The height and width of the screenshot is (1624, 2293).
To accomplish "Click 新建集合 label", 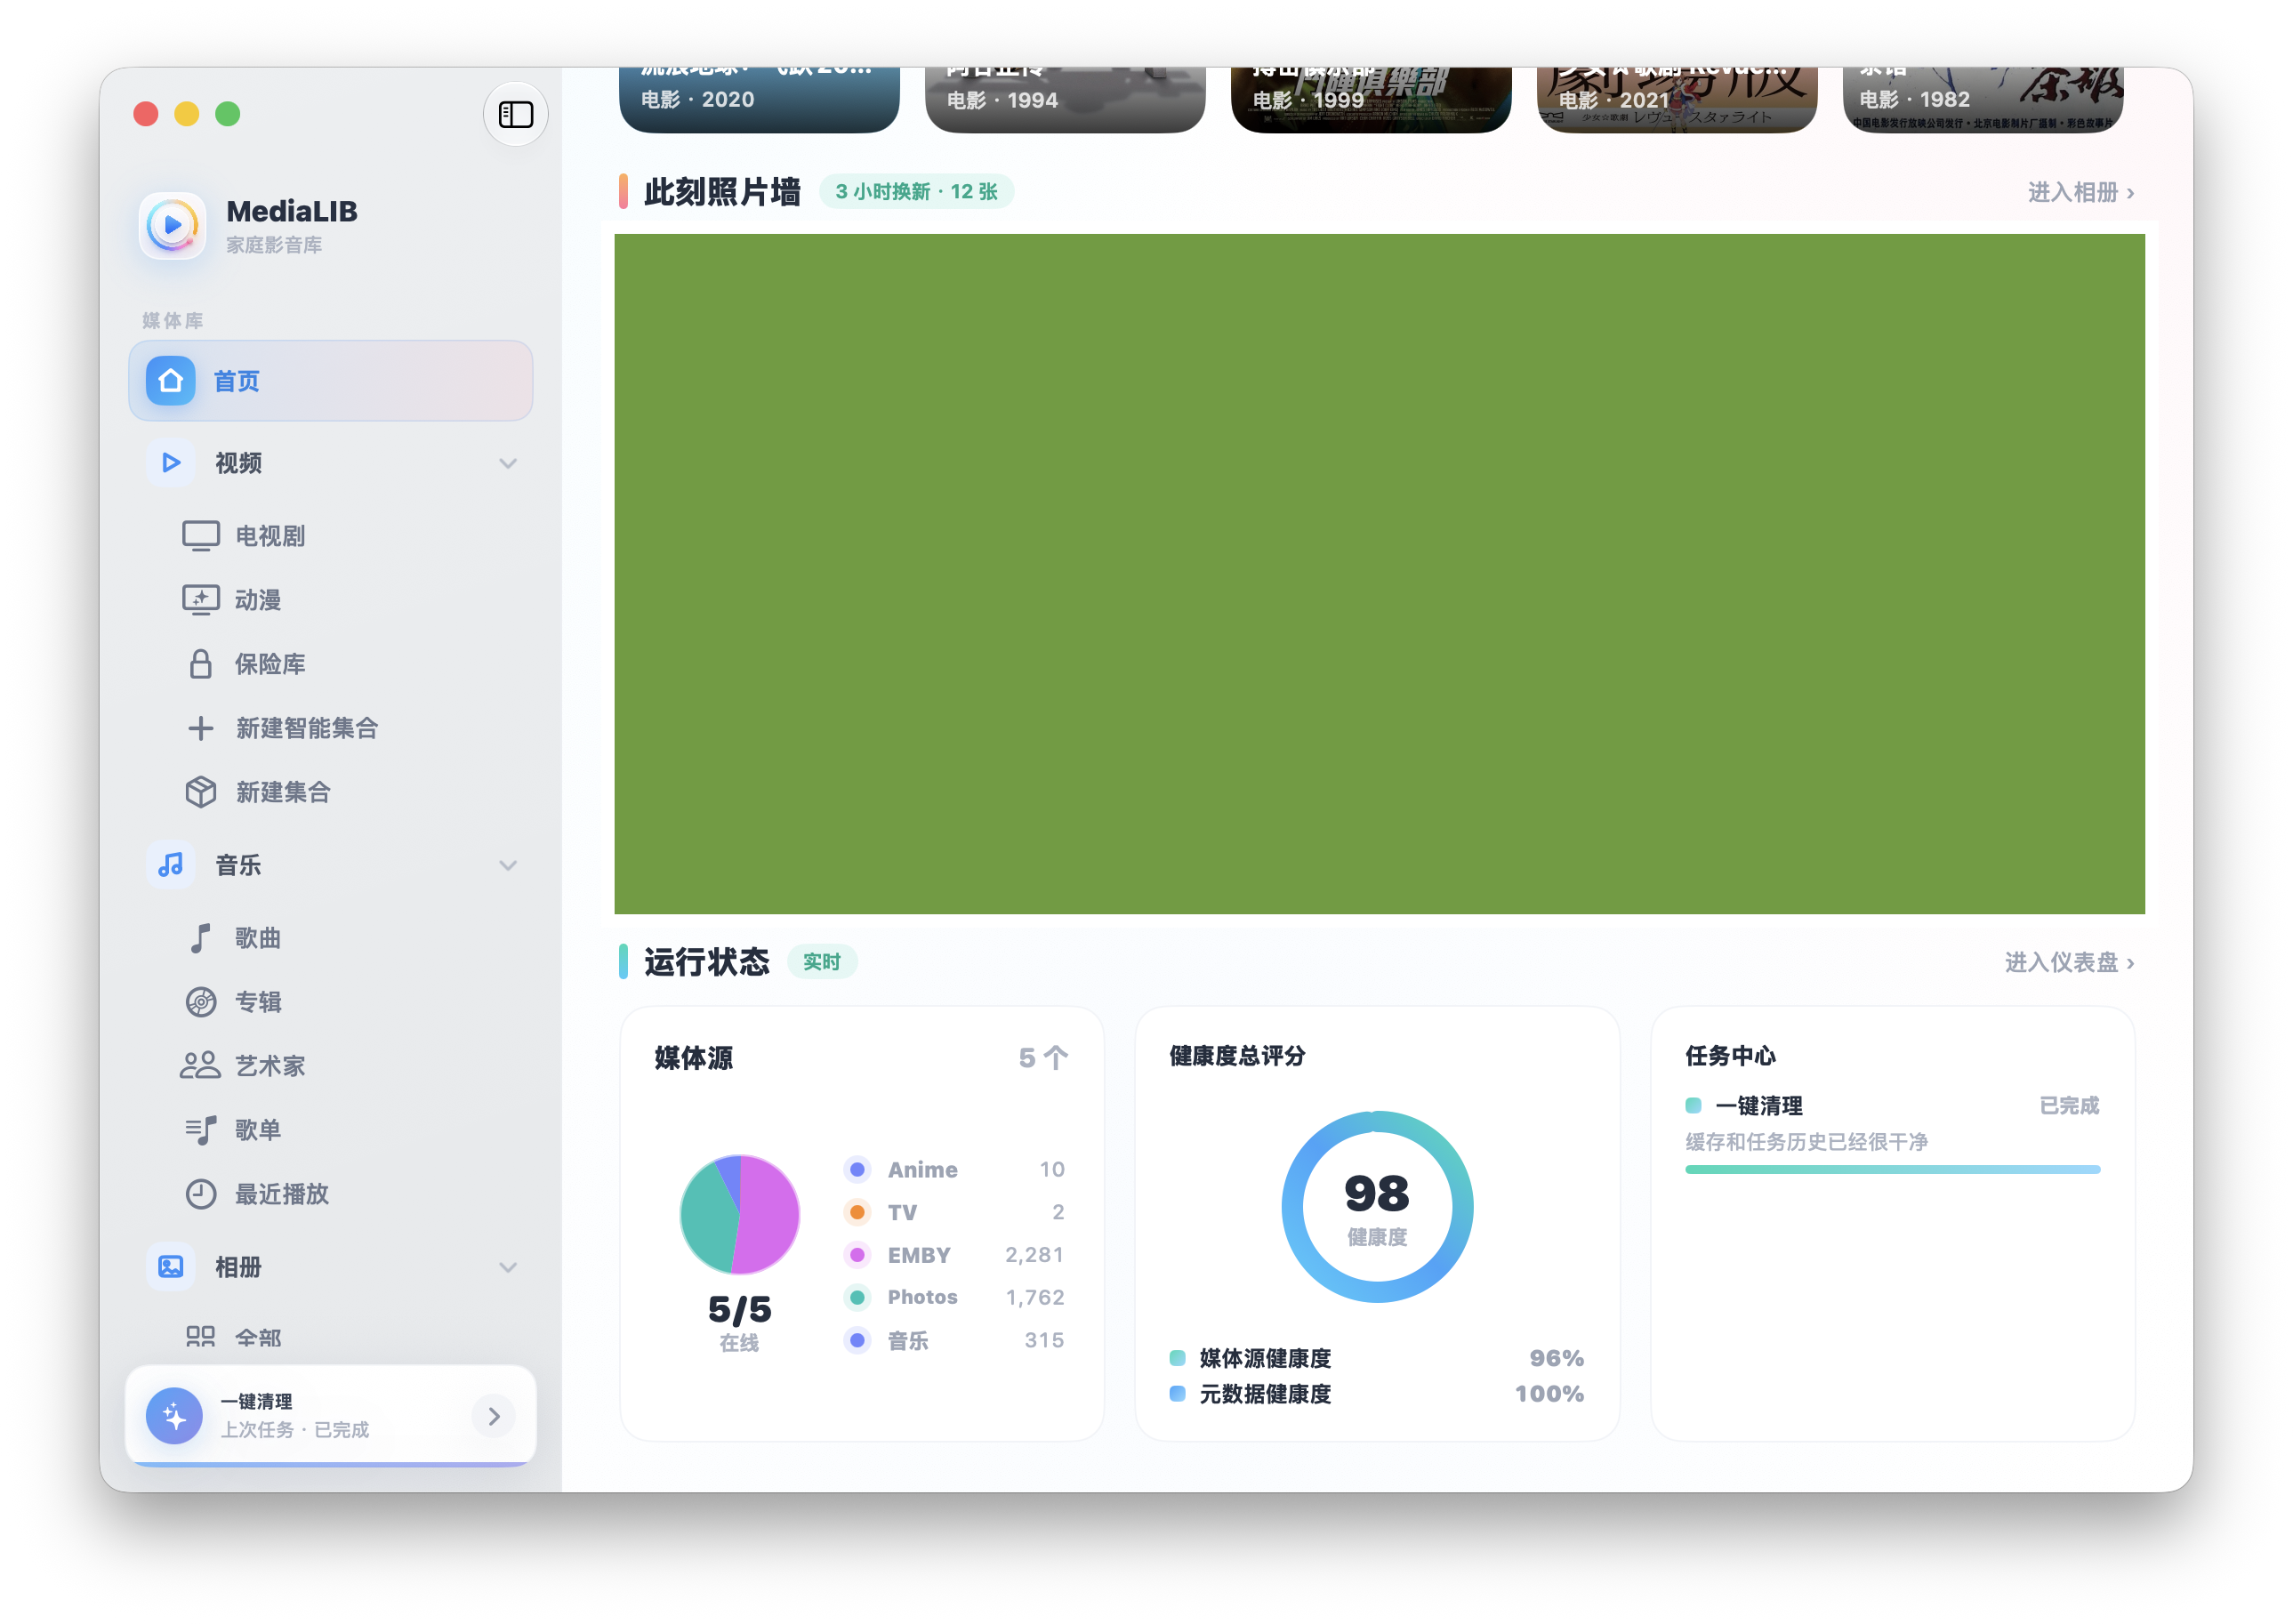I will pyautogui.click(x=283, y=792).
